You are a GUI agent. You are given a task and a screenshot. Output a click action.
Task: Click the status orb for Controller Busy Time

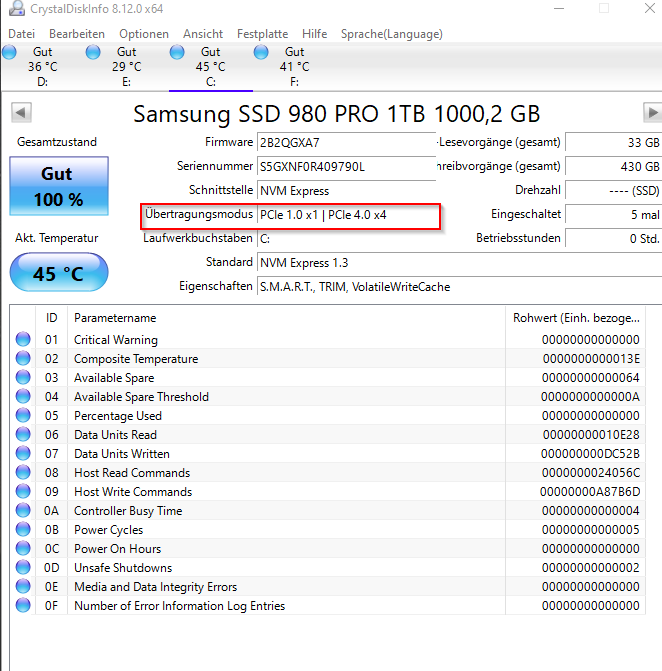pyautogui.click(x=23, y=511)
